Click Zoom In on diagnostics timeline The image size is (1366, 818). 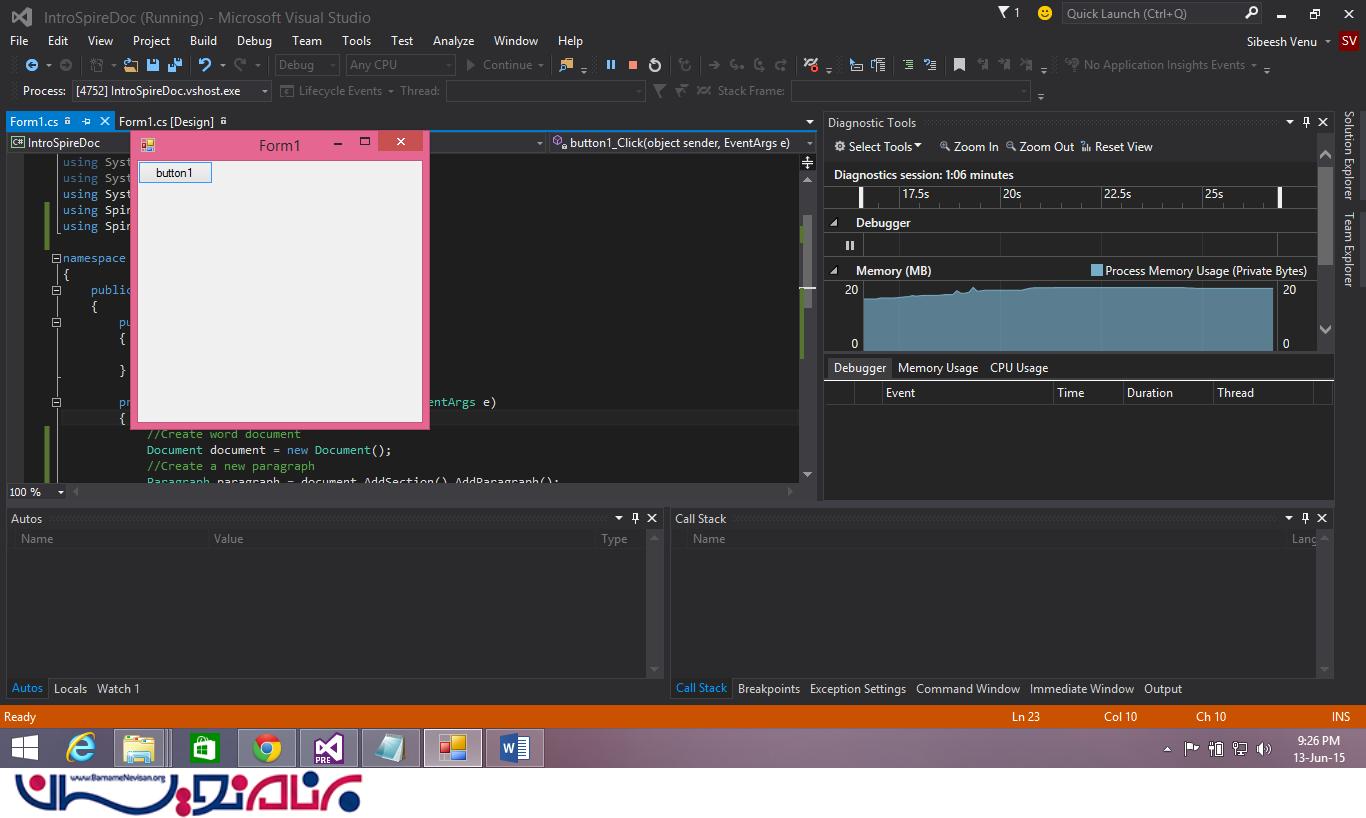coord(968,147)
